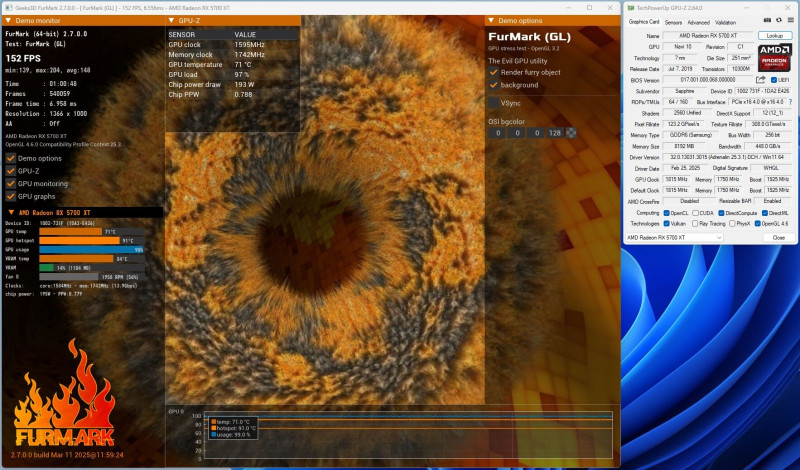Switch to the Graphics Card tab
Image resolution: width=800 pixels, height=470 pixels.
point(643,22)
